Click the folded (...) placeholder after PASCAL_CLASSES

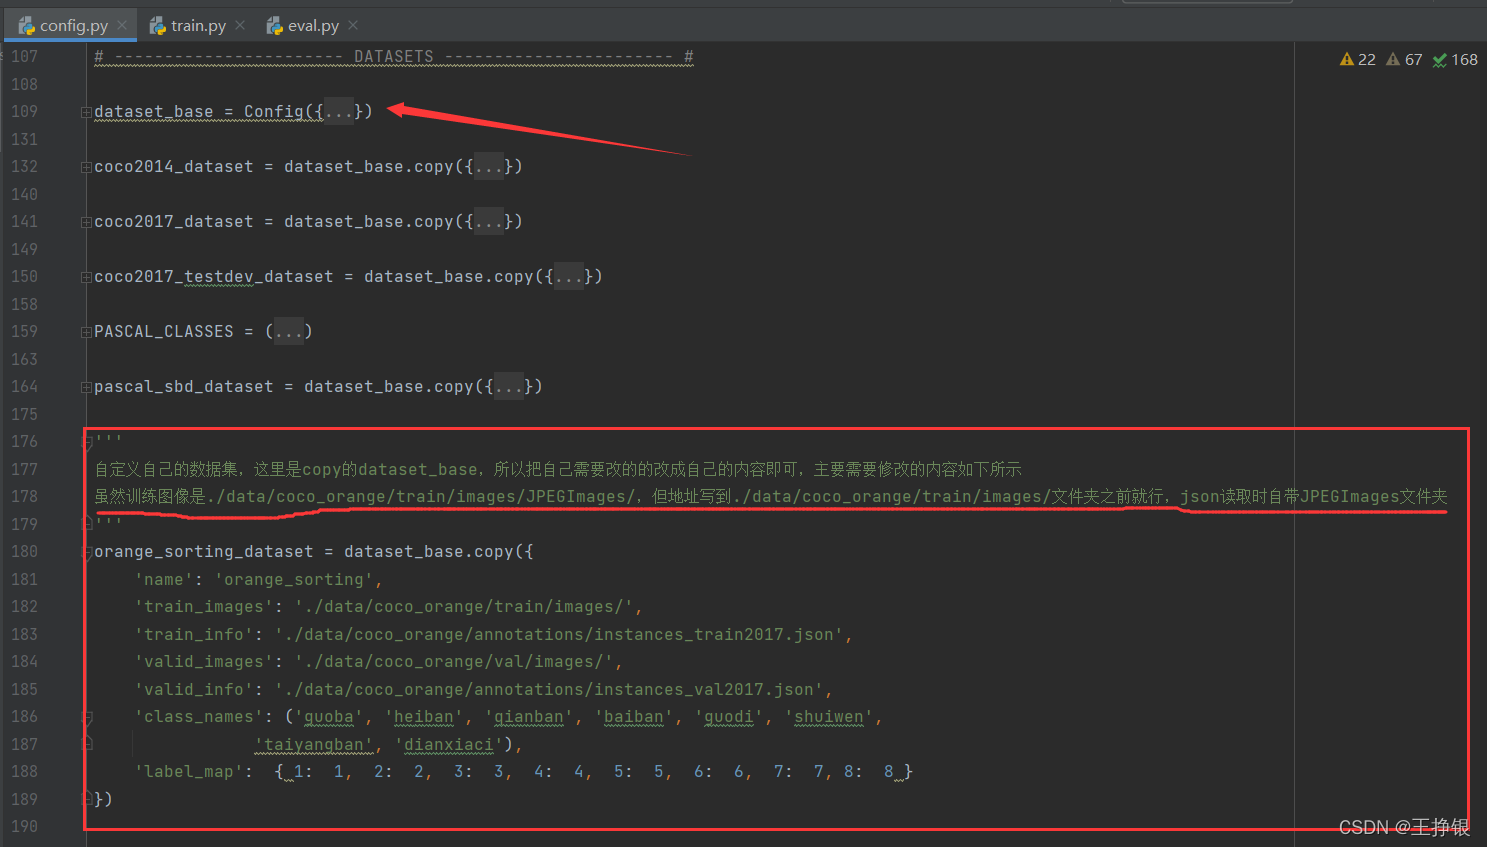288,332
